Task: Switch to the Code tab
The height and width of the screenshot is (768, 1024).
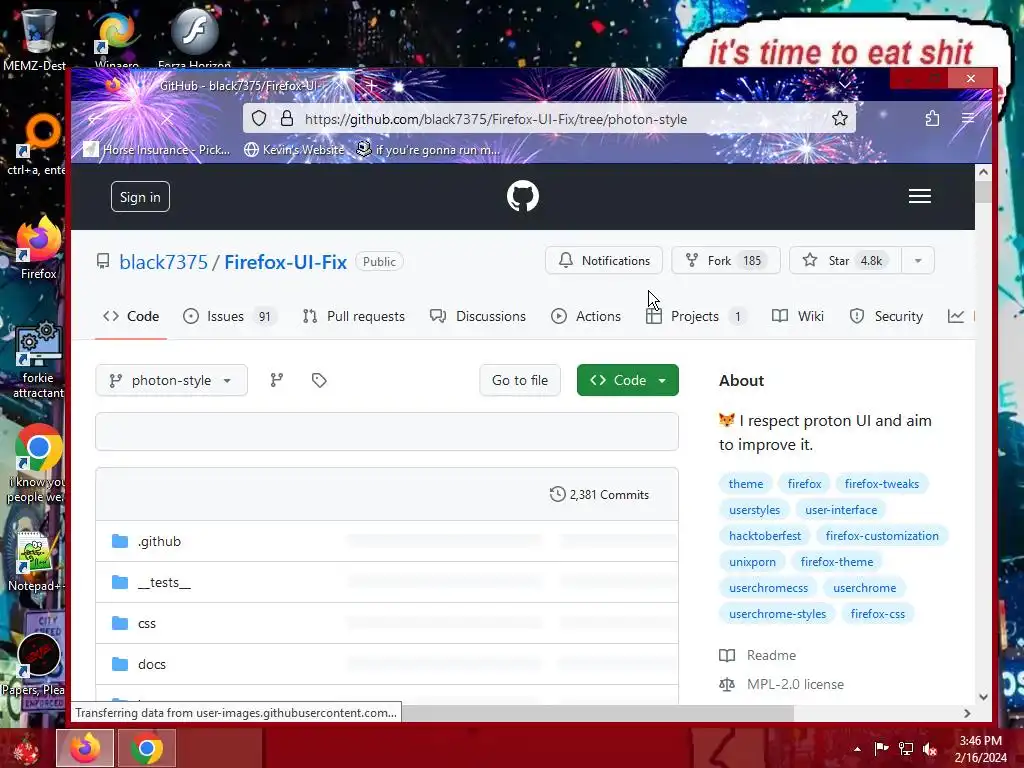Action: click(131, 316)
